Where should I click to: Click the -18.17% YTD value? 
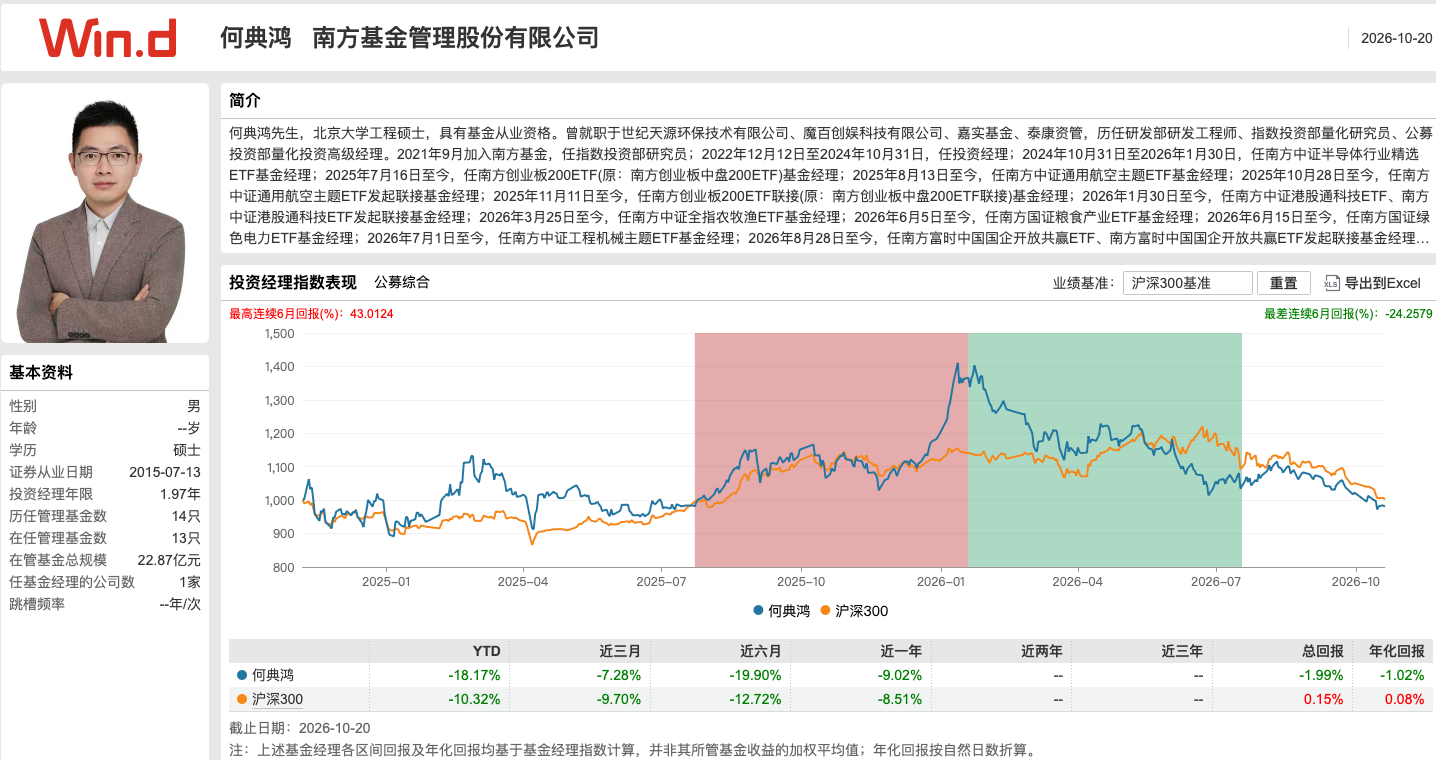(474, 675)
